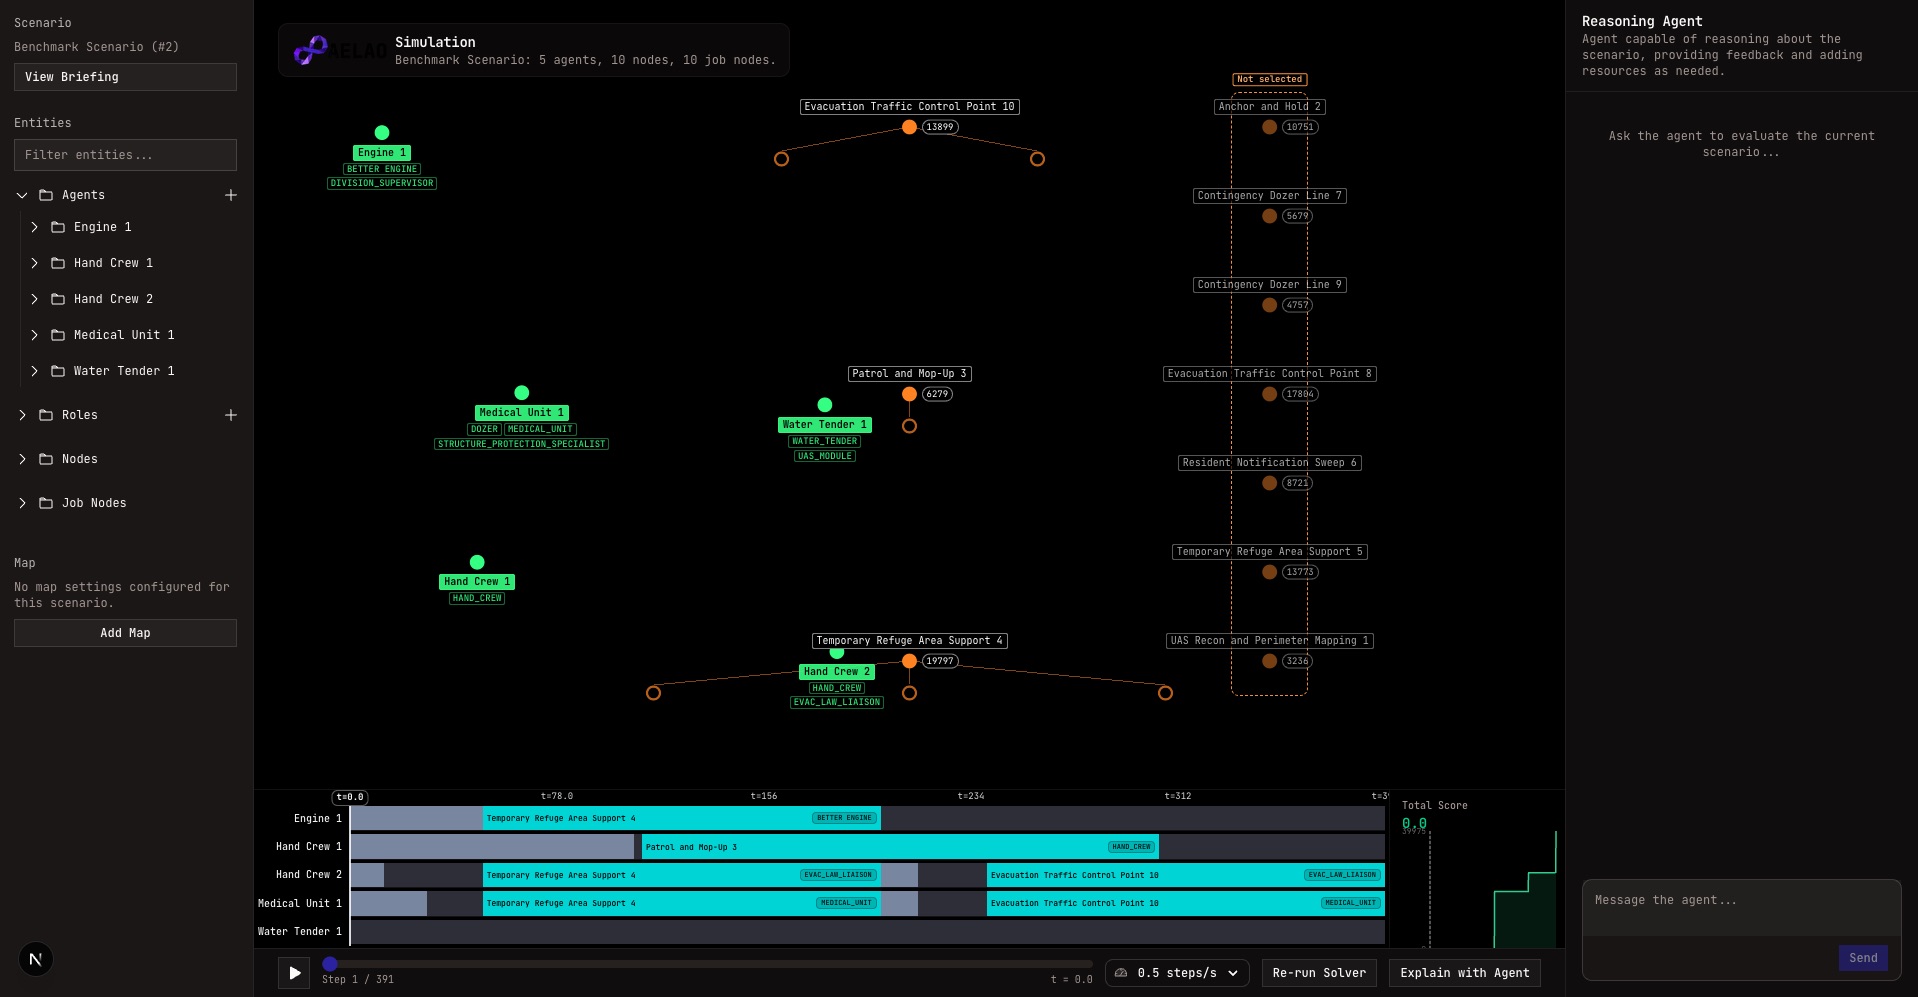Click the Patrol and Mop-Up 3 orange node

pos(909,394)
